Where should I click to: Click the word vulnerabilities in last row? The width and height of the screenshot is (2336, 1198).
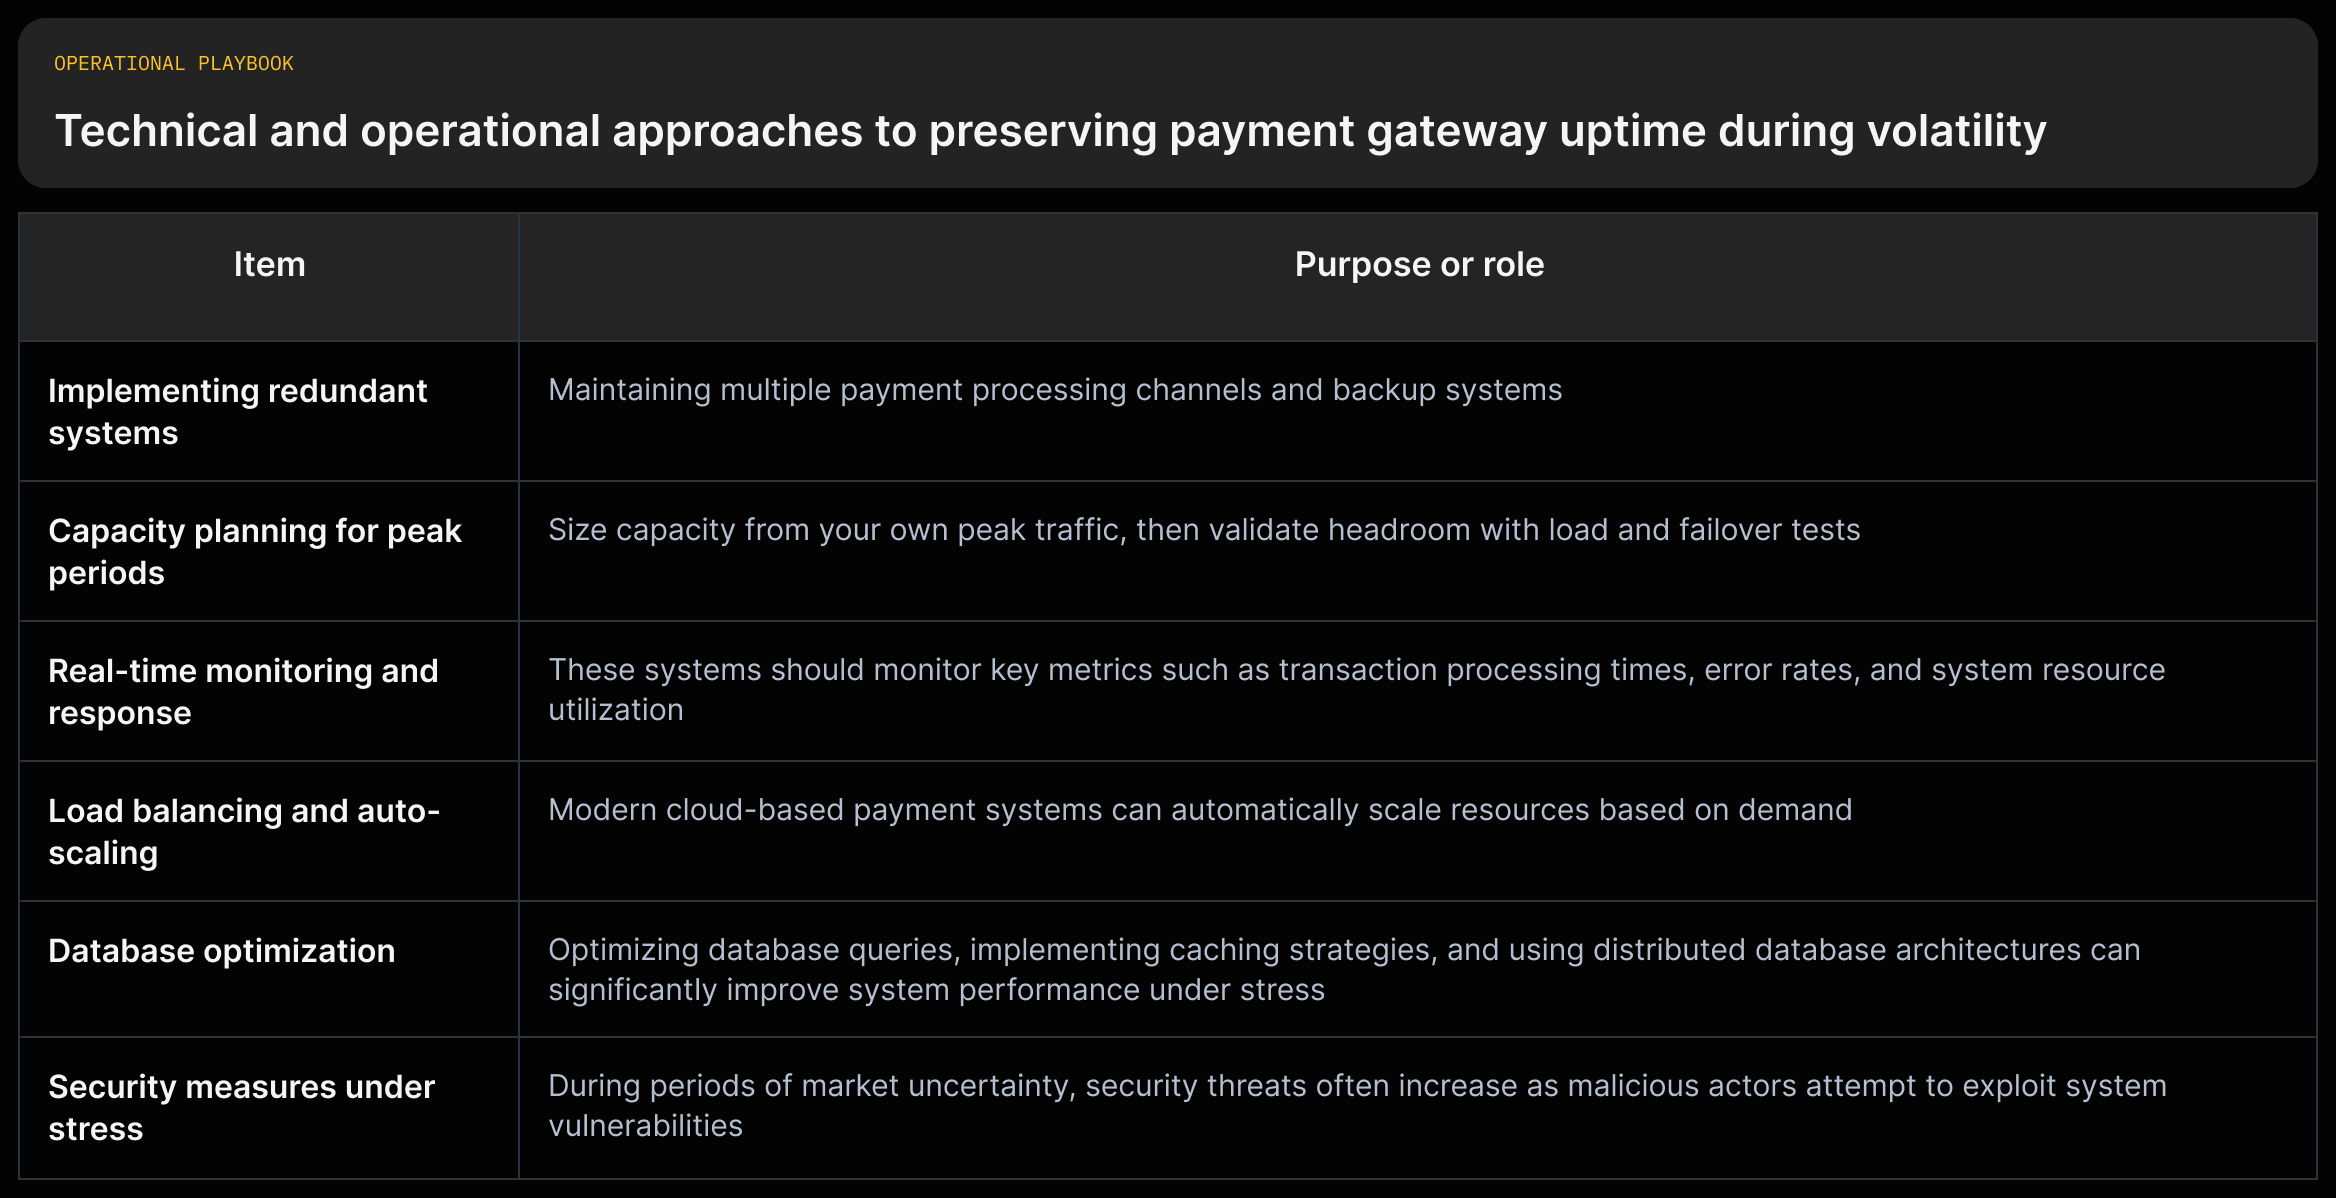645,1126
